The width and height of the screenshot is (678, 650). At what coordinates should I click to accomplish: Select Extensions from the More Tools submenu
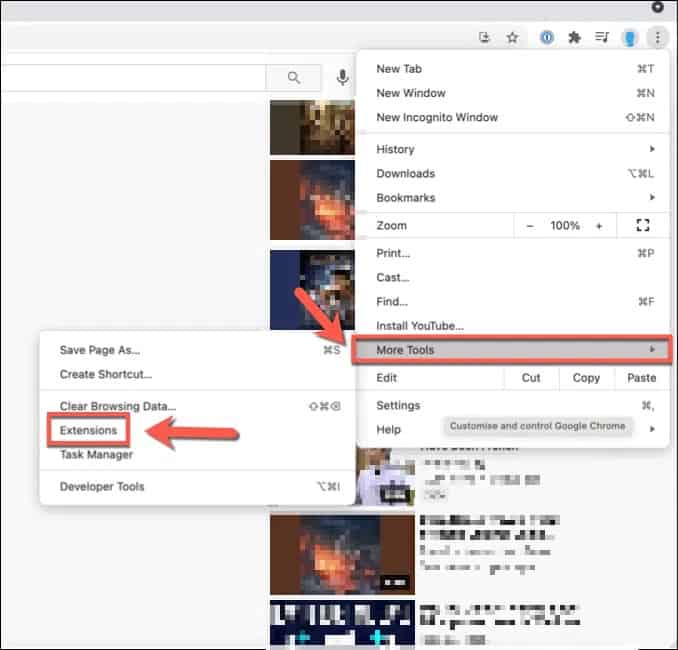(88, 430)
